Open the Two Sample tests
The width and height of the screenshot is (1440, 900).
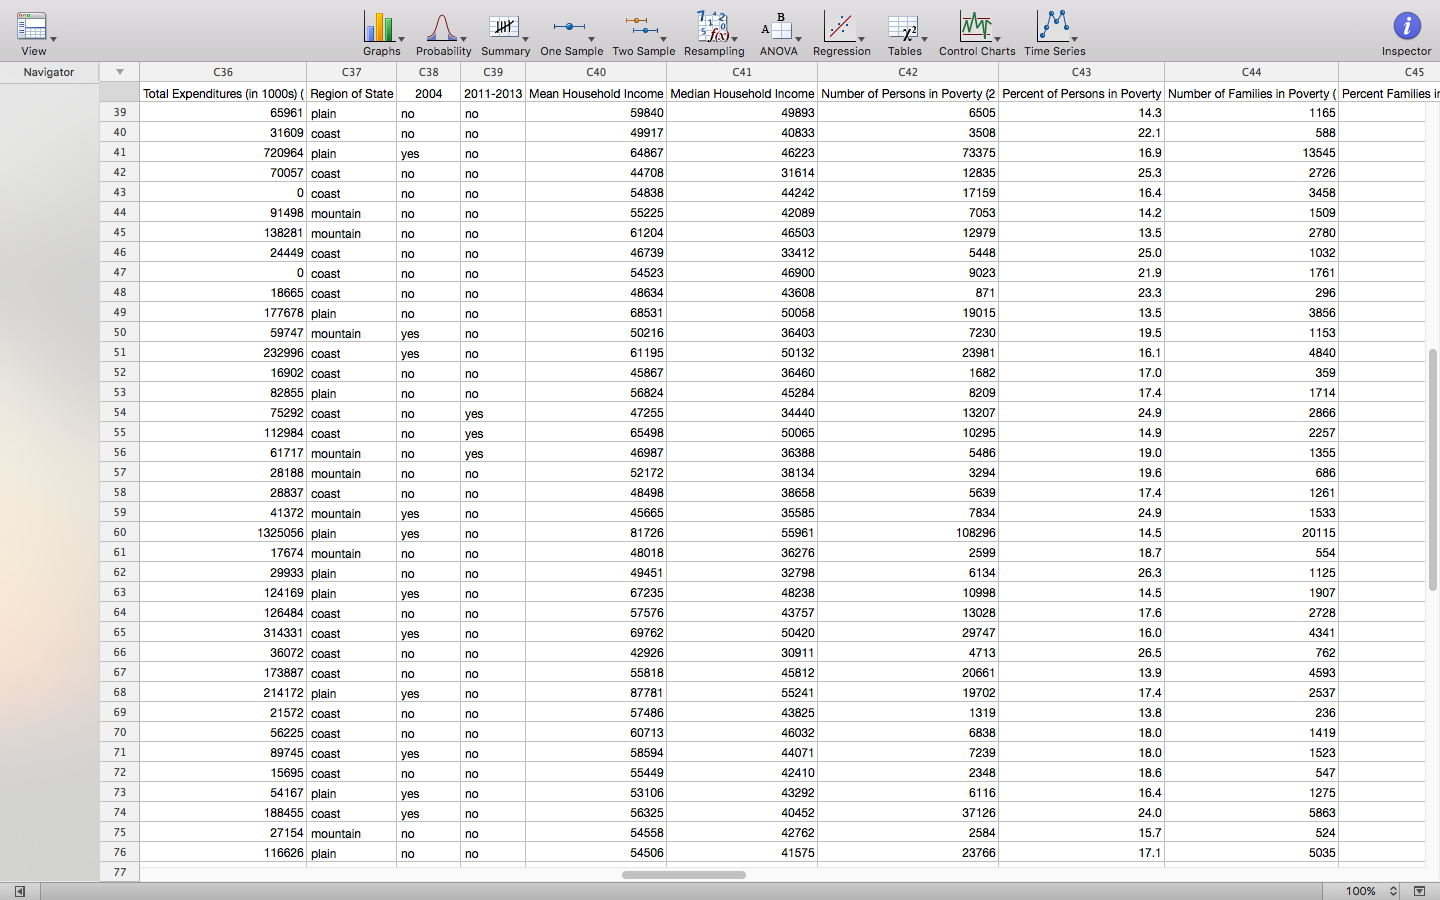coord(643,33)
